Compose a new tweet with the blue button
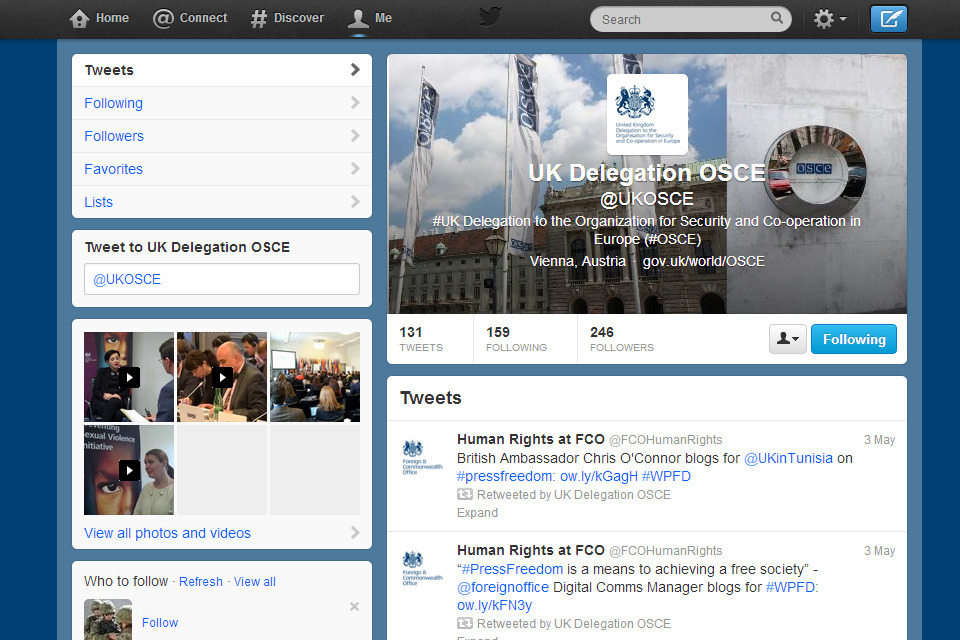The height and width of the screenshot is (640, 960). tap(888, 18)
